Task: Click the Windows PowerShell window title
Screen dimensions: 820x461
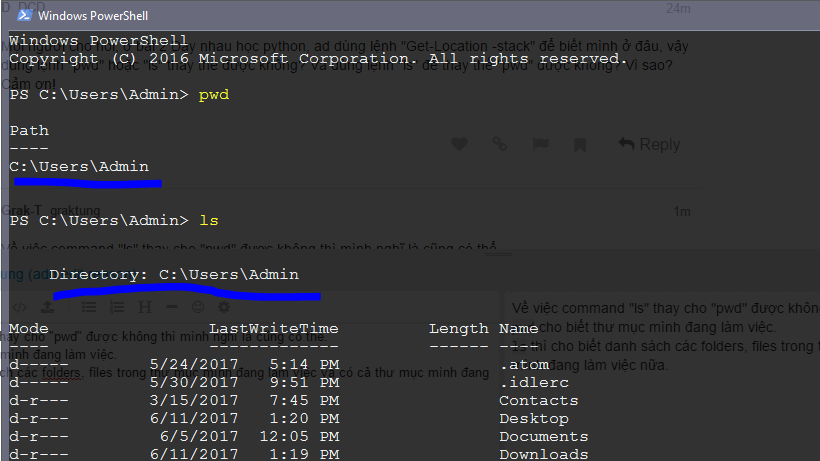Action: [x=93, y=16]
